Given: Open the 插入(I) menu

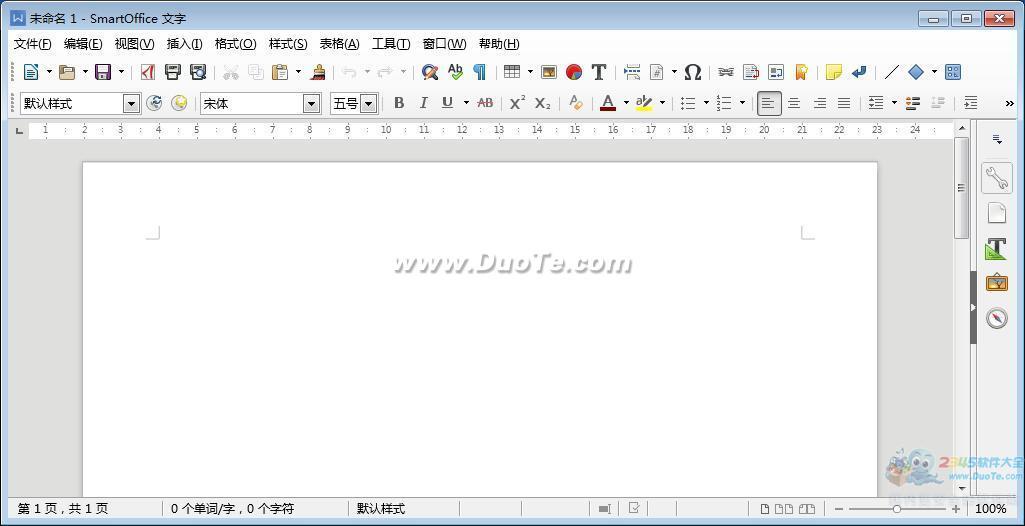Looking at the screenshot, I should (184, 44).
